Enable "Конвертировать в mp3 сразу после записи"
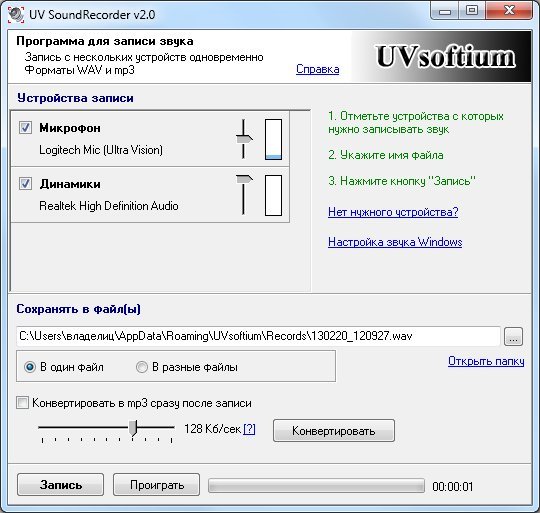 (22, 403)
